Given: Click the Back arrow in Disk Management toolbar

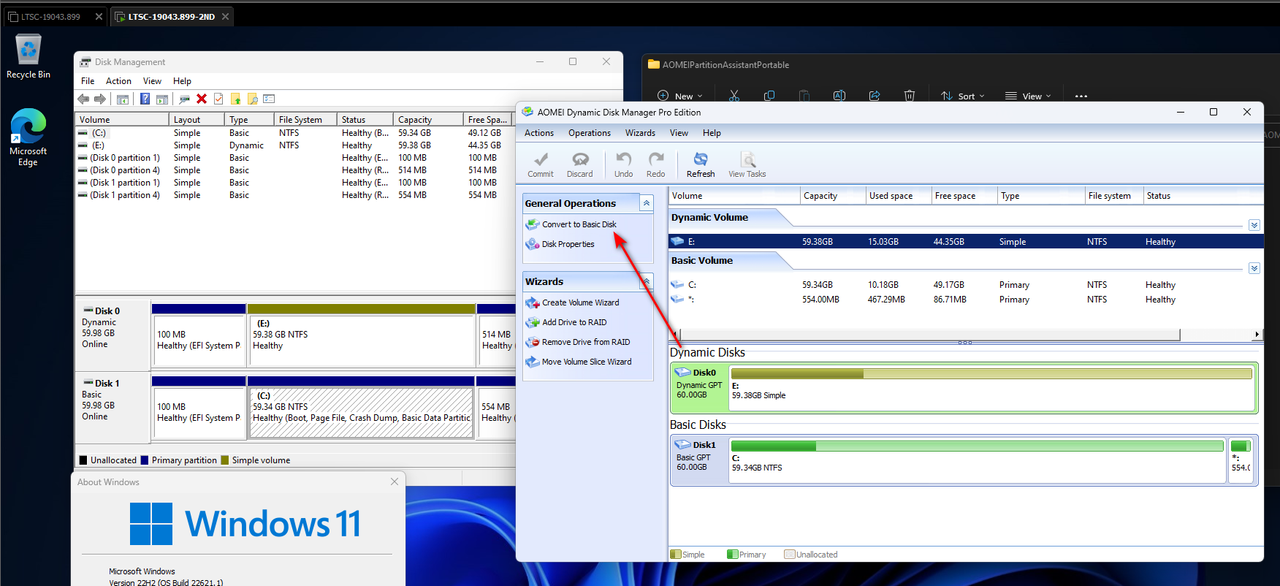Looking at the screenshot, I should click(x=84, y=99).
